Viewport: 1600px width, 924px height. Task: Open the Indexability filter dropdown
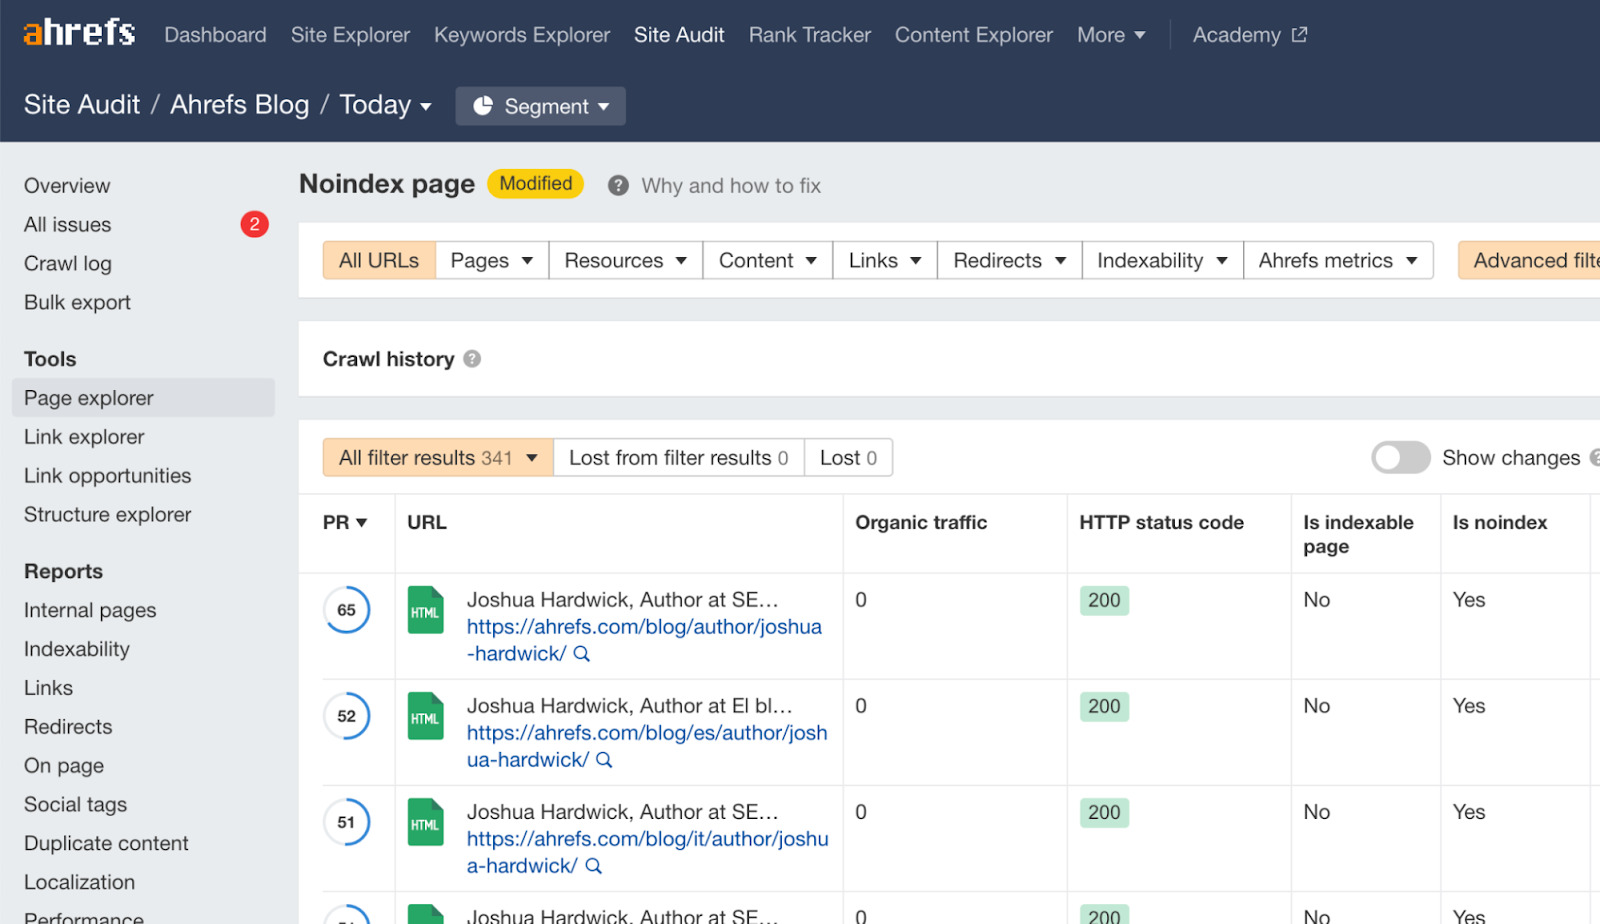1160,260
